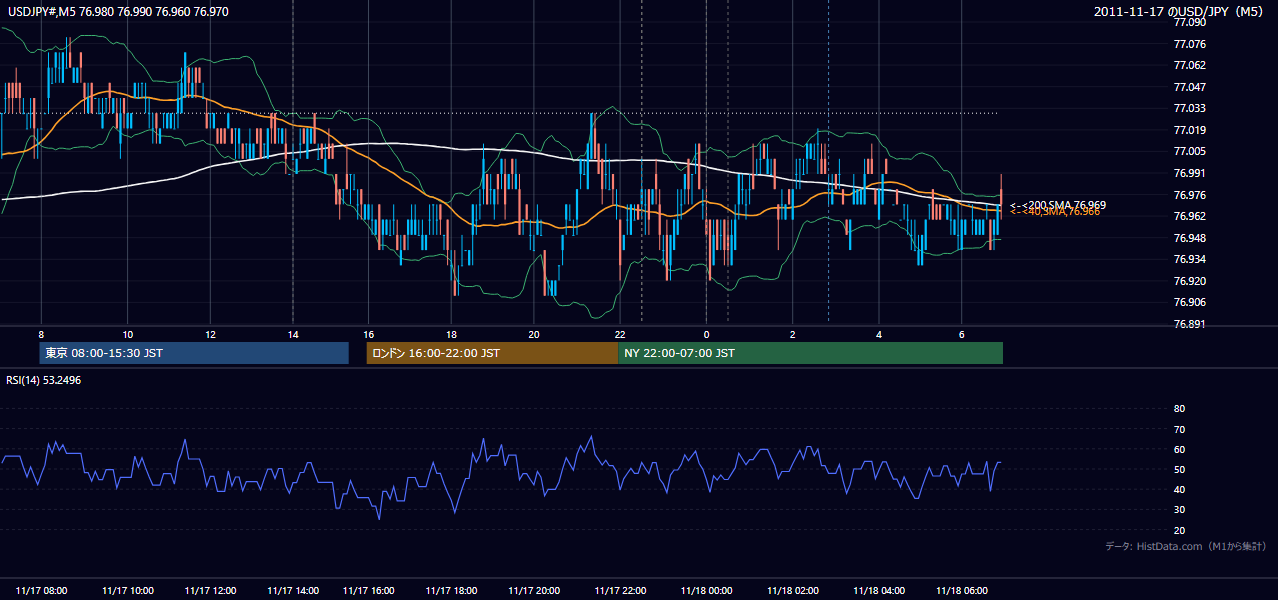Click the 76.962 price axis label

[1190, 216]
